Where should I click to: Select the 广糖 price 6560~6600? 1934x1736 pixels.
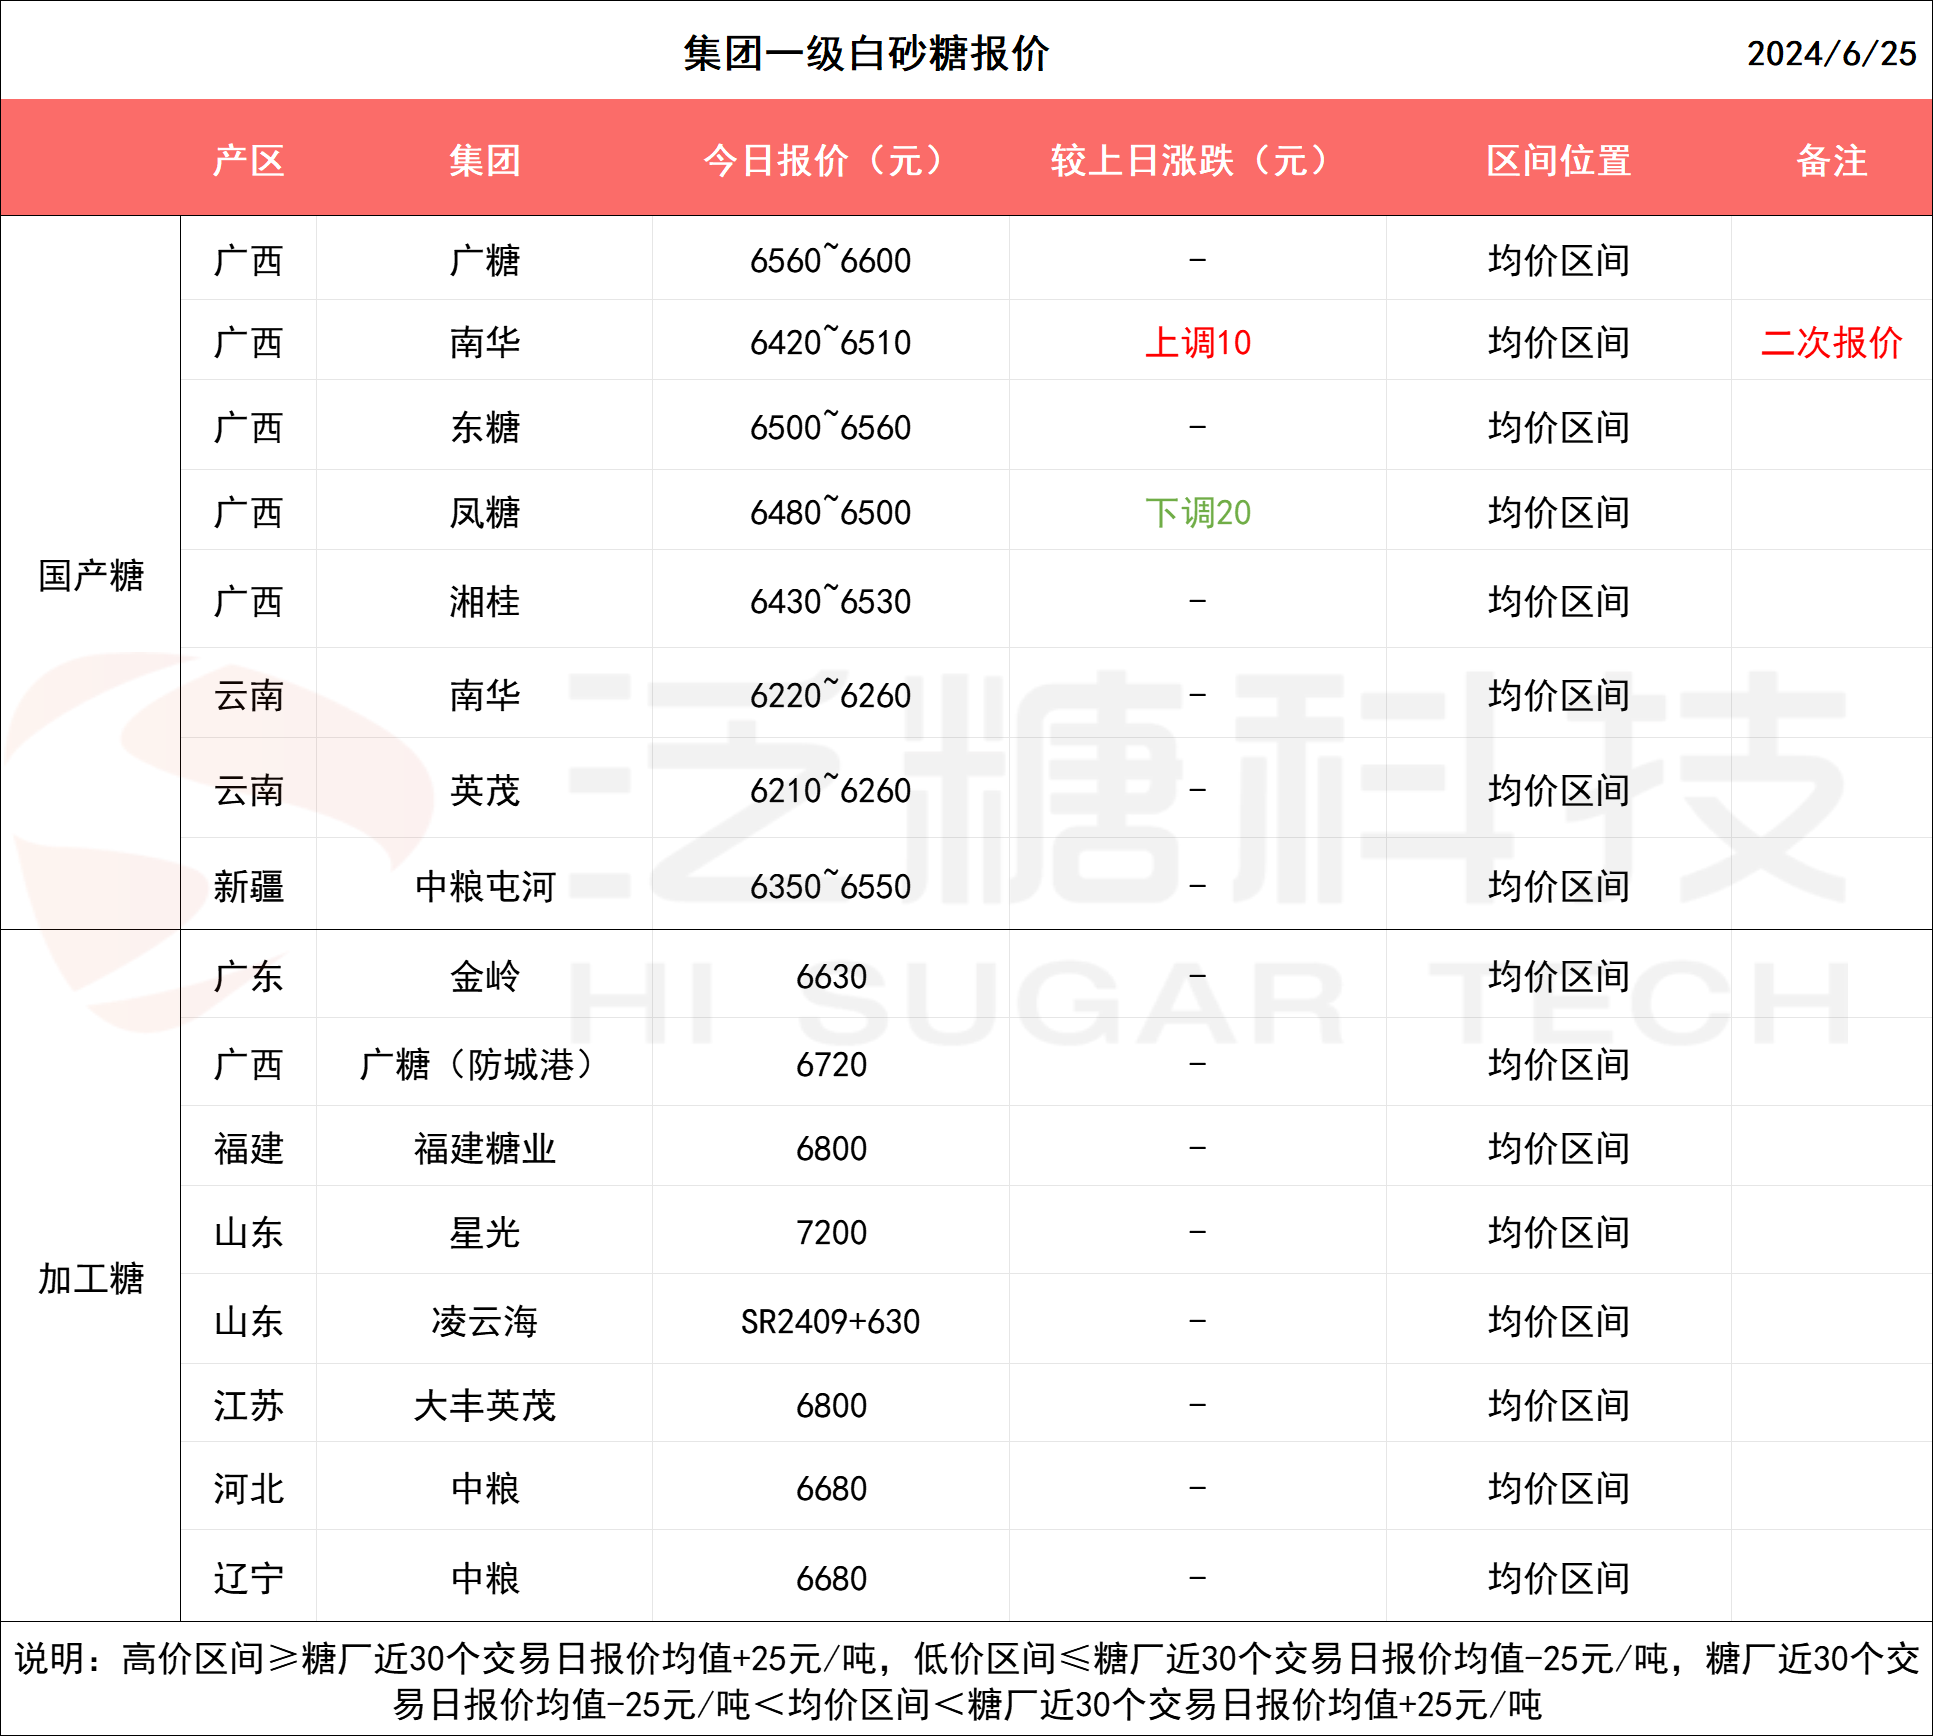click(x=830, y=261)
